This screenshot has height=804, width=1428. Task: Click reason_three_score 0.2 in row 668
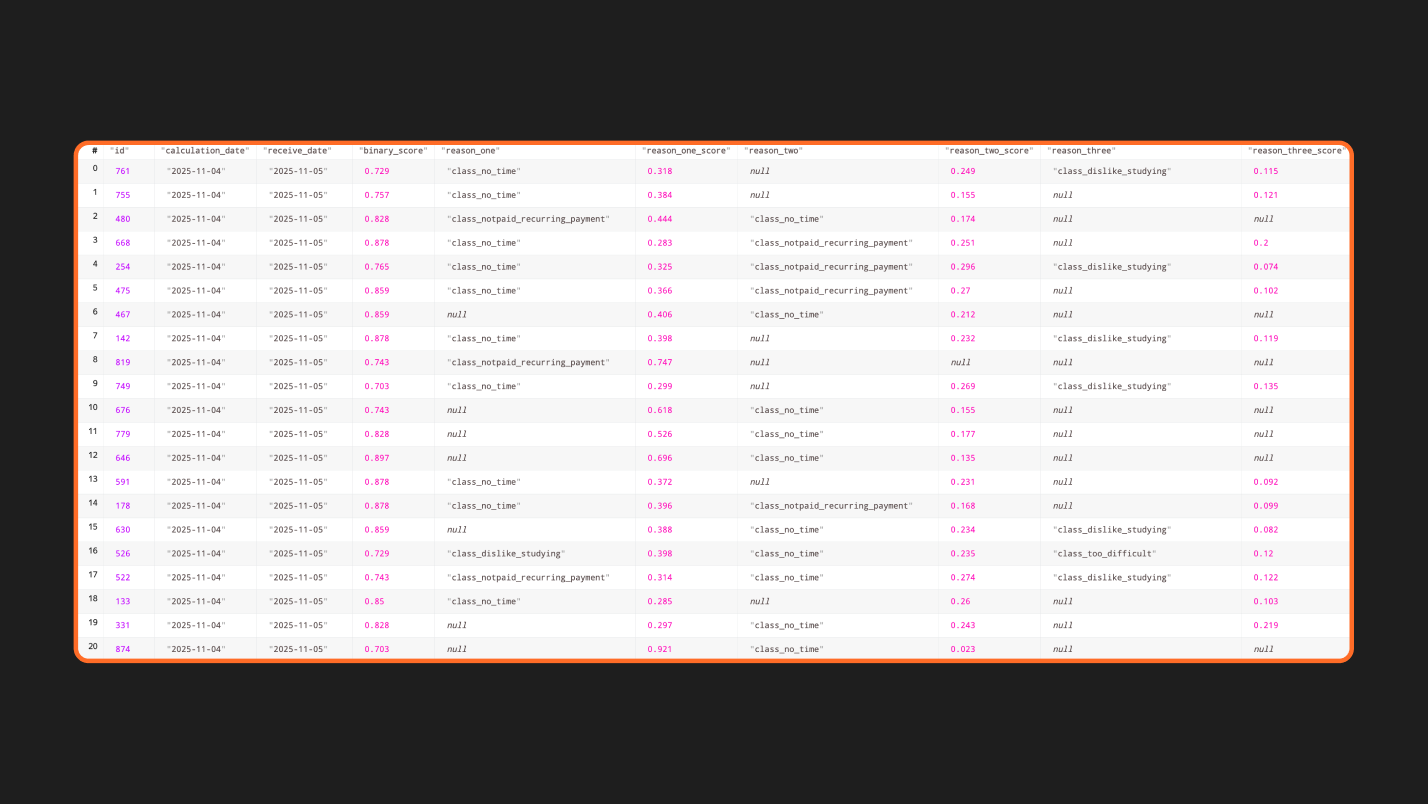click(x=1261, y=243)
